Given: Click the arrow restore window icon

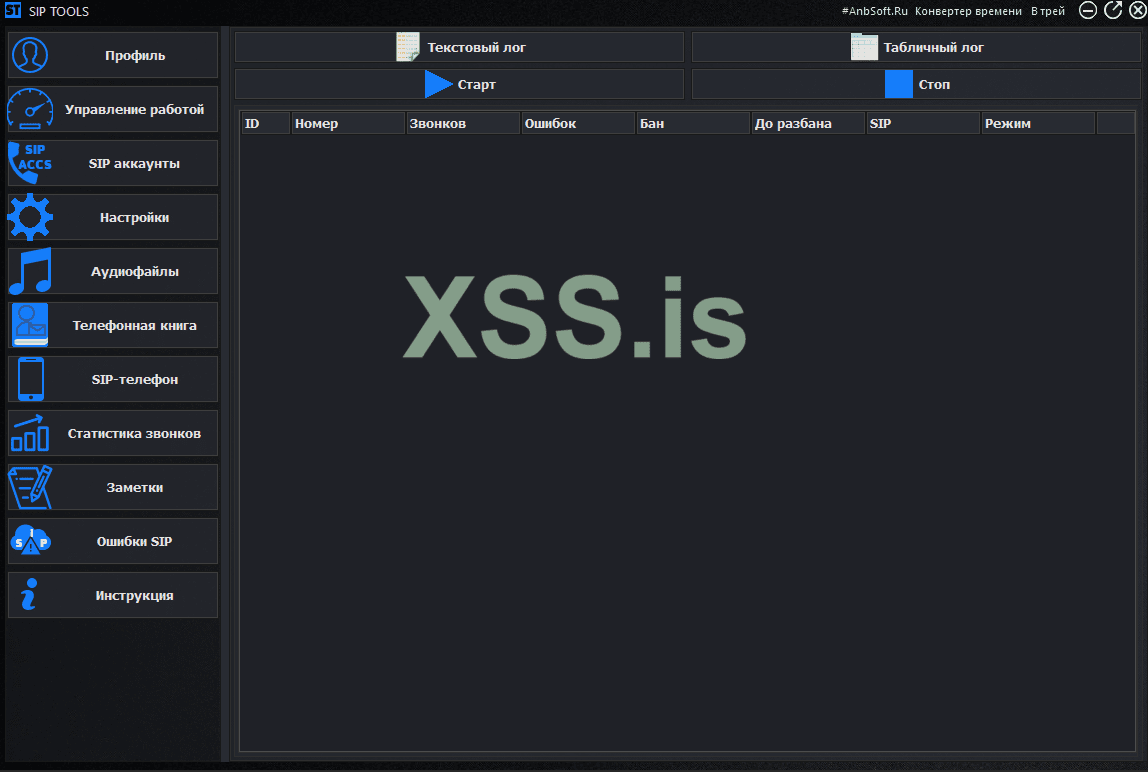Looking at the screenshot, I should click(1113, 10).
